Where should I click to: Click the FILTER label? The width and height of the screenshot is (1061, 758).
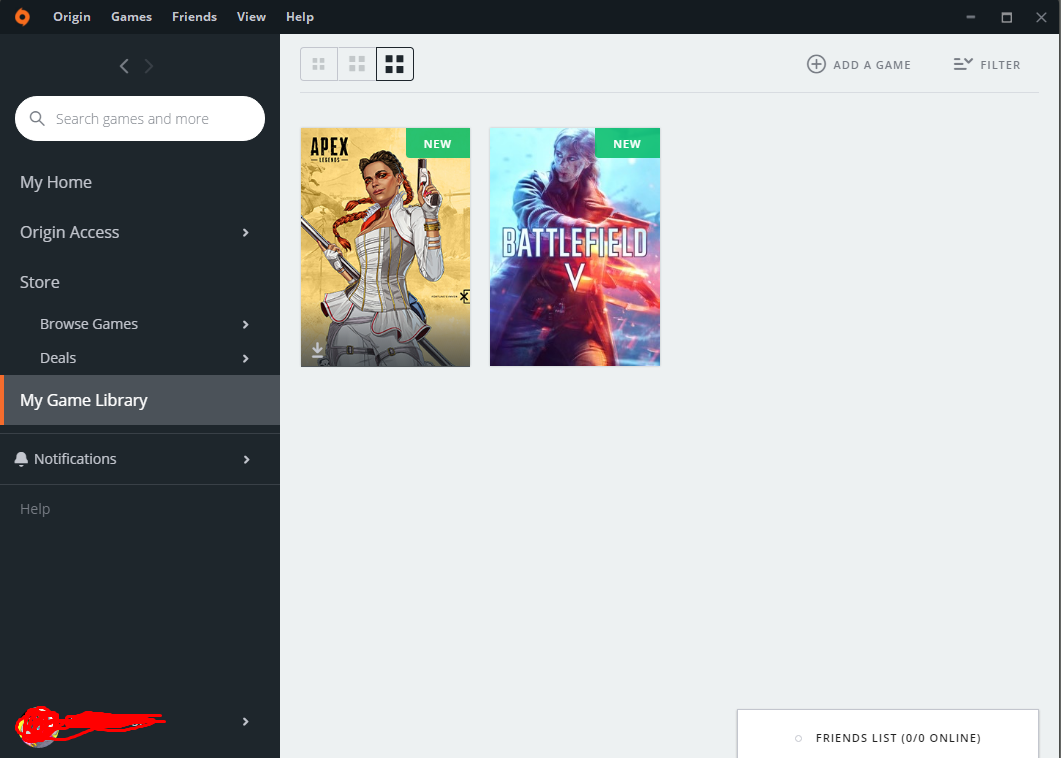click(x=1000, y=65)
